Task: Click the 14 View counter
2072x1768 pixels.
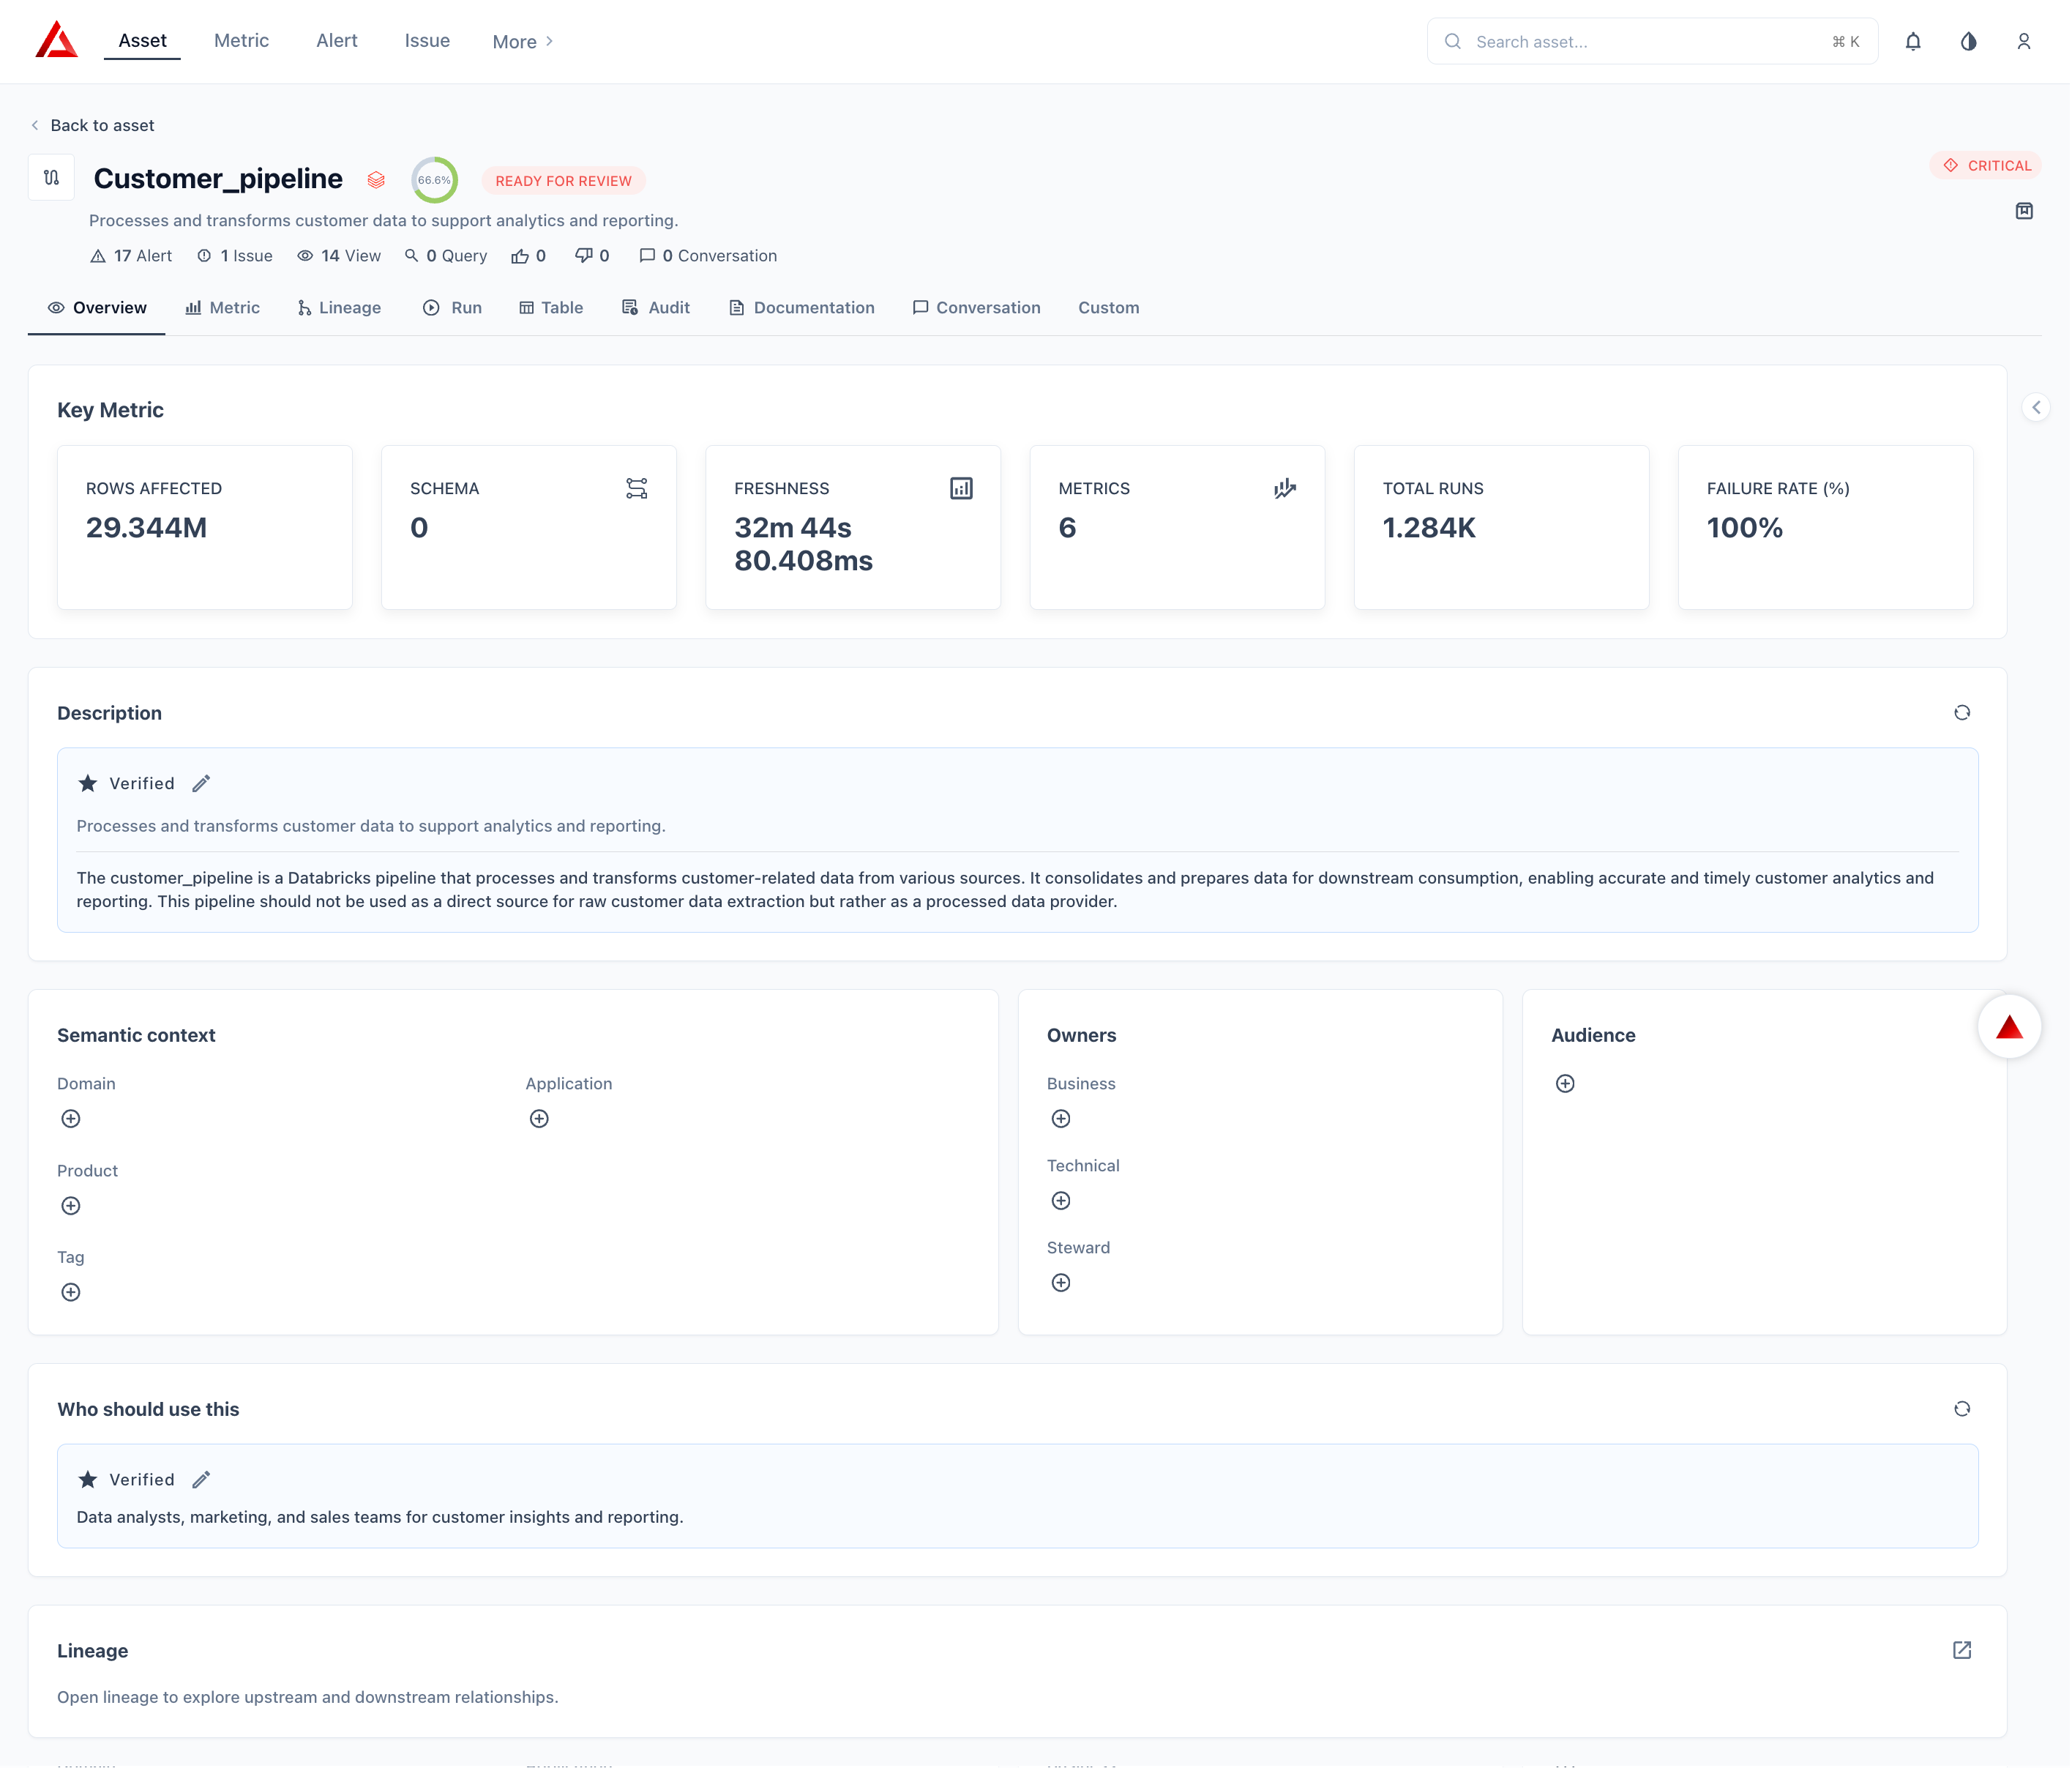Action: tap(339, 256)
